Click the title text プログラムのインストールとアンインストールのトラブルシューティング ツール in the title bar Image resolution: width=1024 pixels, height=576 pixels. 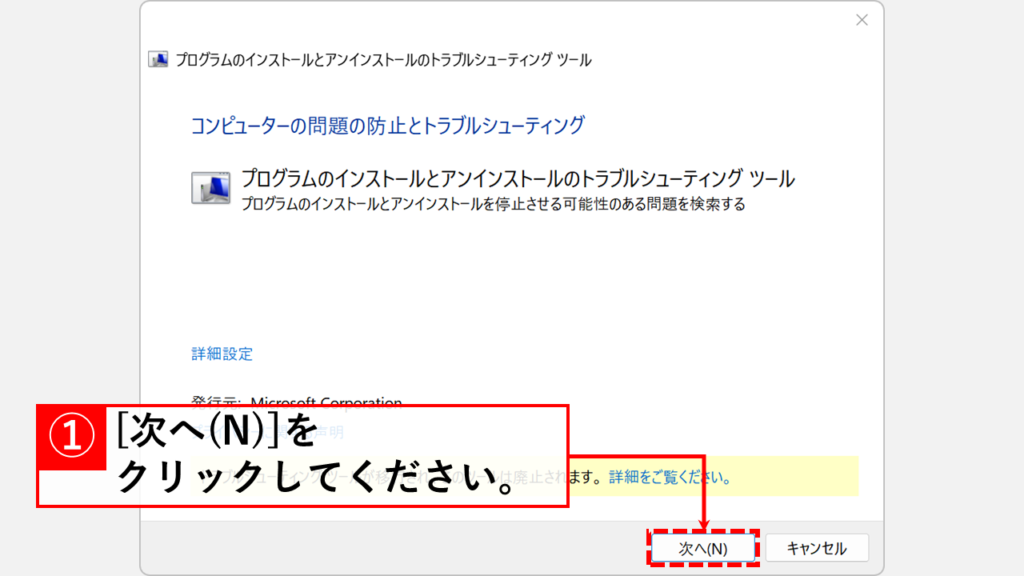pos(383,60)
